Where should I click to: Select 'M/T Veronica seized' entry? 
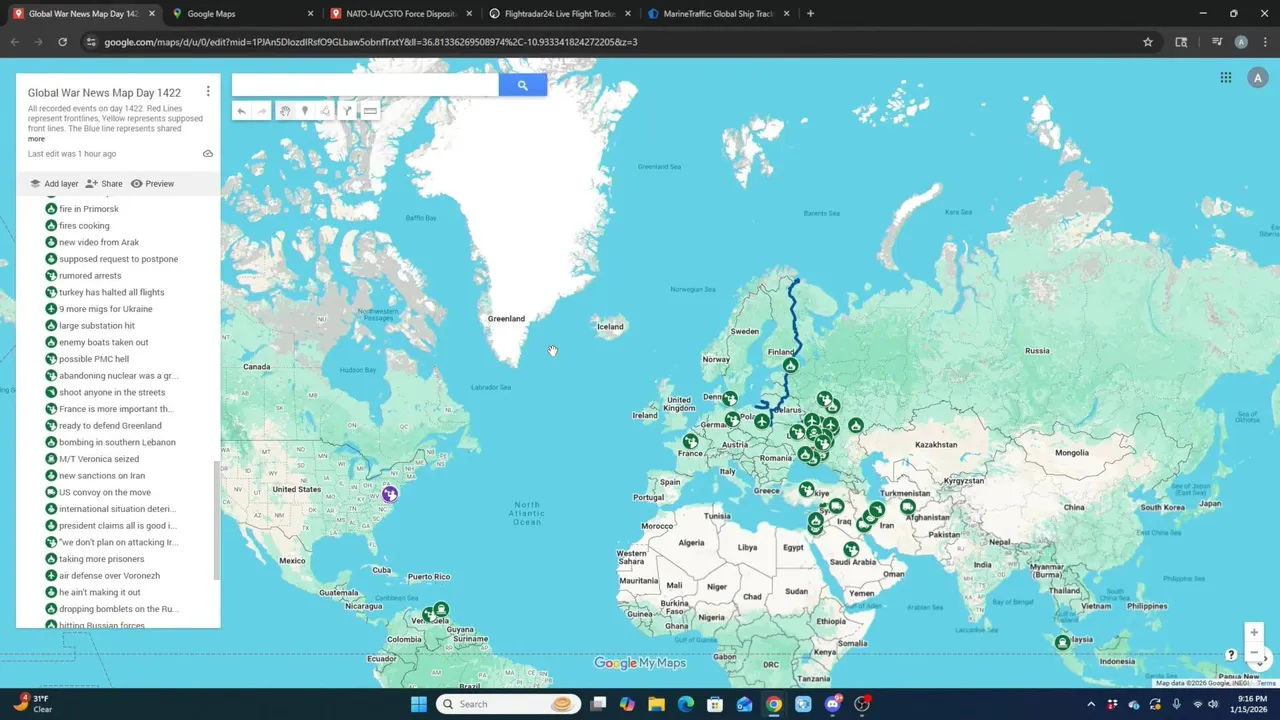(x=99, y=459)
